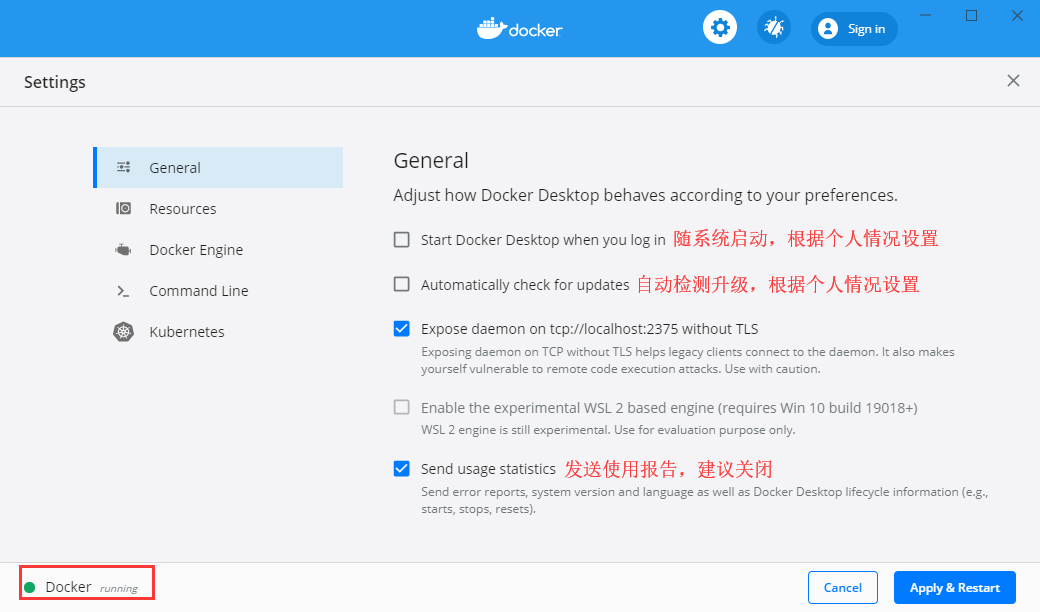Click 'Send error reports, system version' description
Image resolution: width=1040 pixels, height=612 pixels.
click(704, 501)
